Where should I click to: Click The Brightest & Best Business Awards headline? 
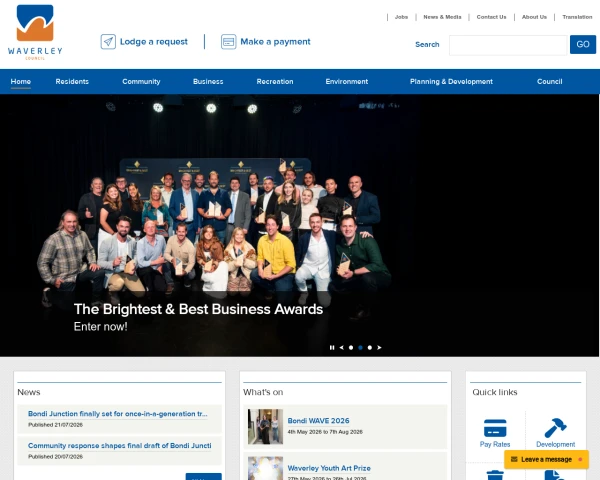tap(198, 309)
